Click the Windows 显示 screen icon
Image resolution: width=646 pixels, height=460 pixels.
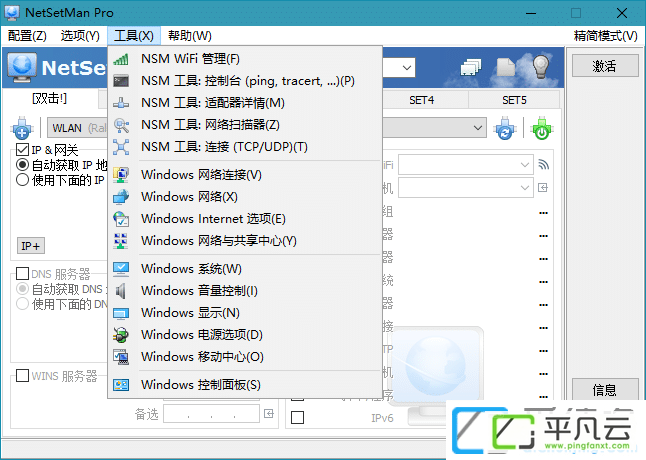tap(121, 313)
